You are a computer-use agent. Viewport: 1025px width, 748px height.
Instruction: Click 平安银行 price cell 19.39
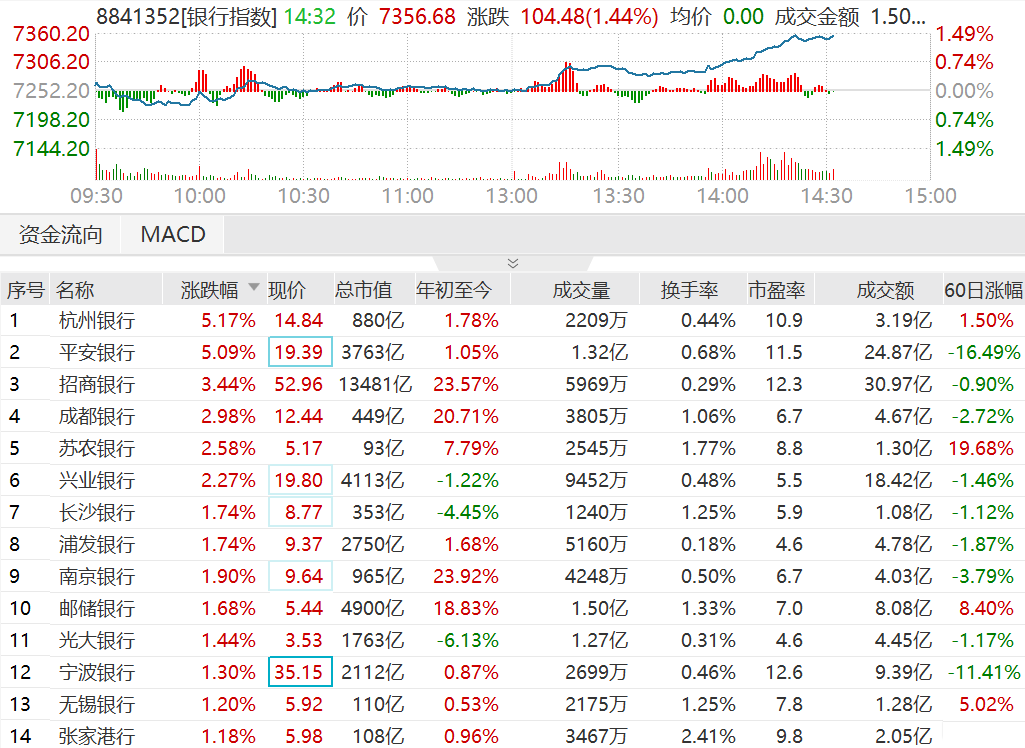click(x=300, y=352)
